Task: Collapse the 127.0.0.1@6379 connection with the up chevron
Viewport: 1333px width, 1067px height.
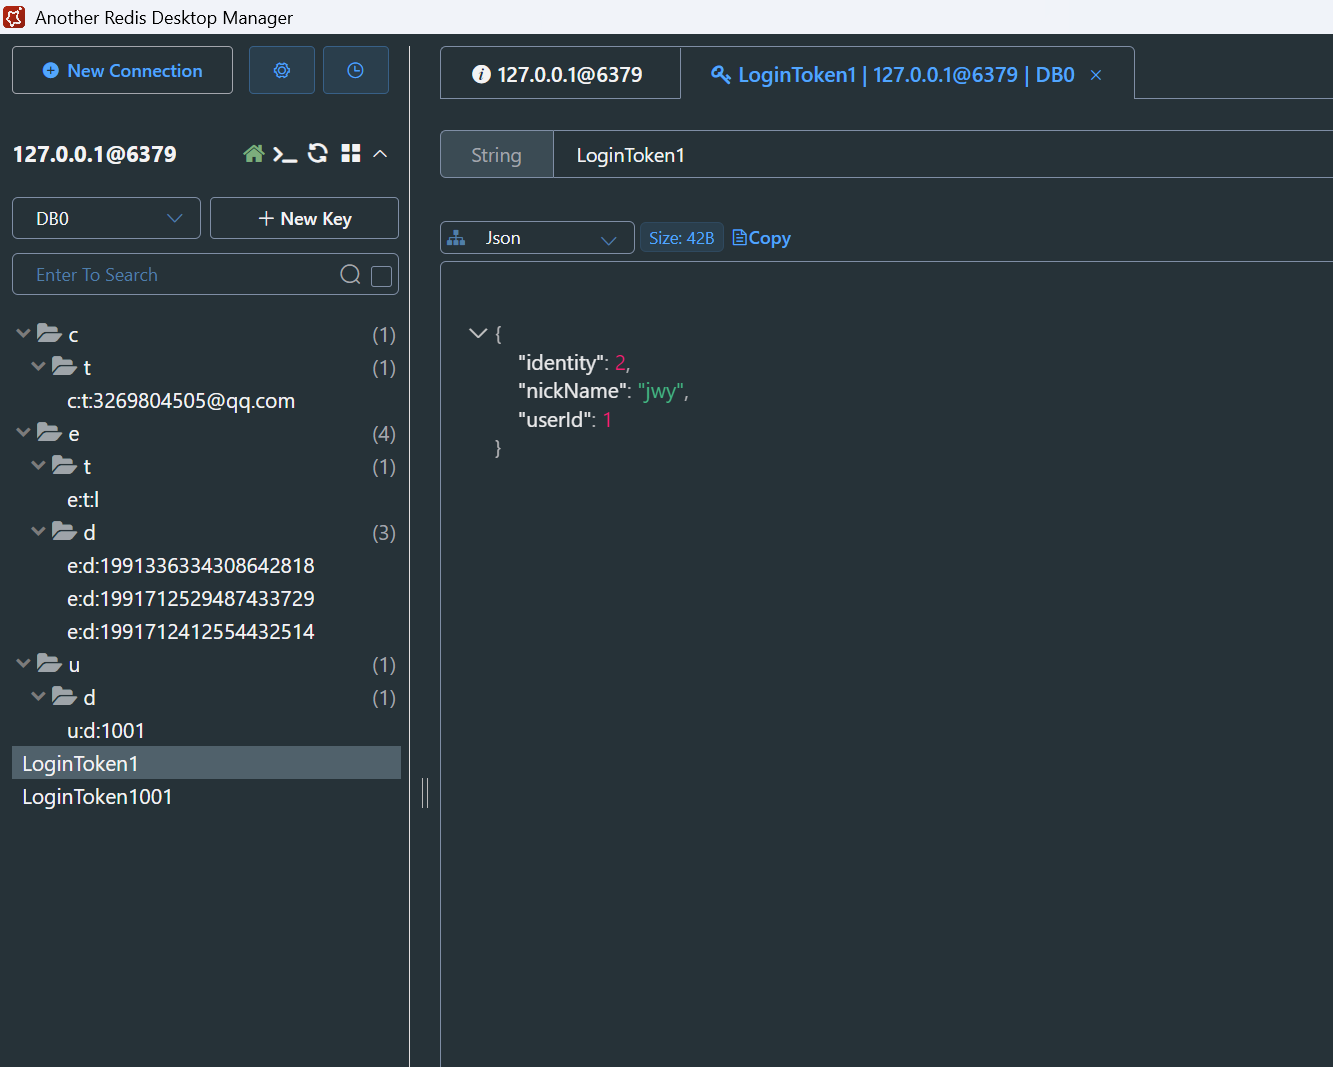Action: pos(380,154)
